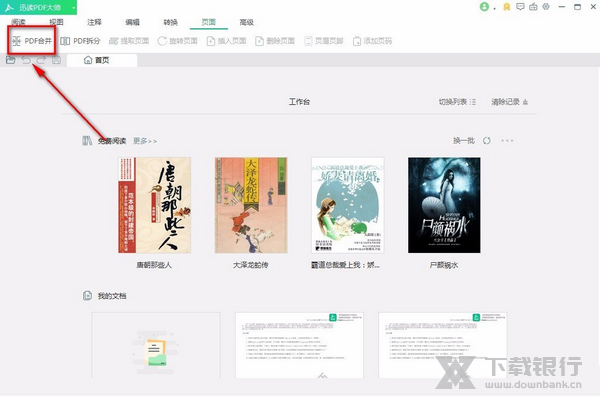Select the 插入页面 insert pages tool

tap(226, 41)
